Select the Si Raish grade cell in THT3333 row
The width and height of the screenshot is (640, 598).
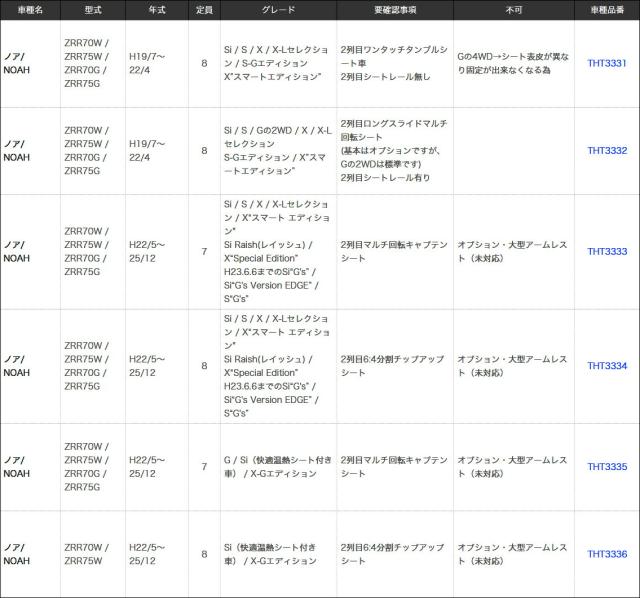(x=277, y=251)
